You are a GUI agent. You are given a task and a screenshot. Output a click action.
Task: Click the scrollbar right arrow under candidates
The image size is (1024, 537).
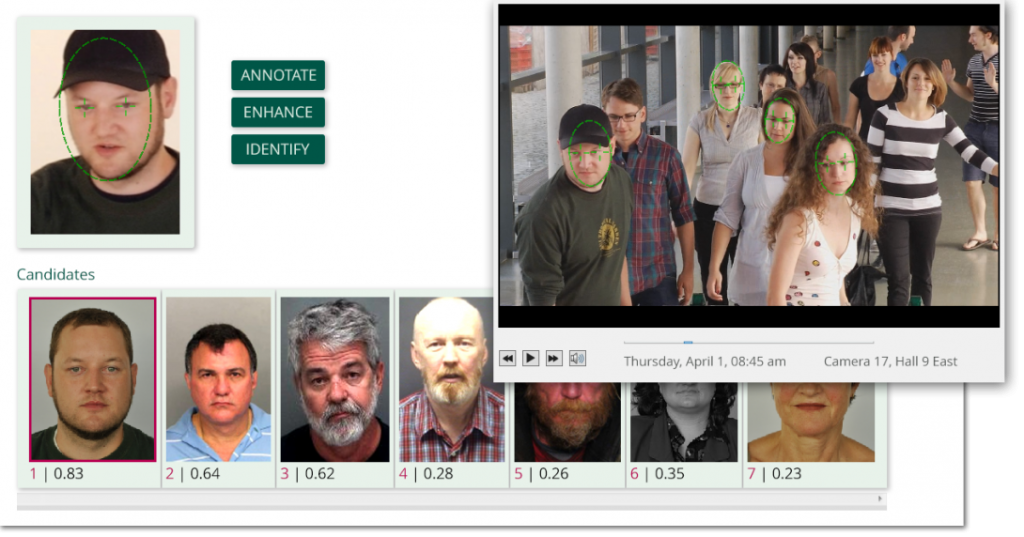click(880, 499)
